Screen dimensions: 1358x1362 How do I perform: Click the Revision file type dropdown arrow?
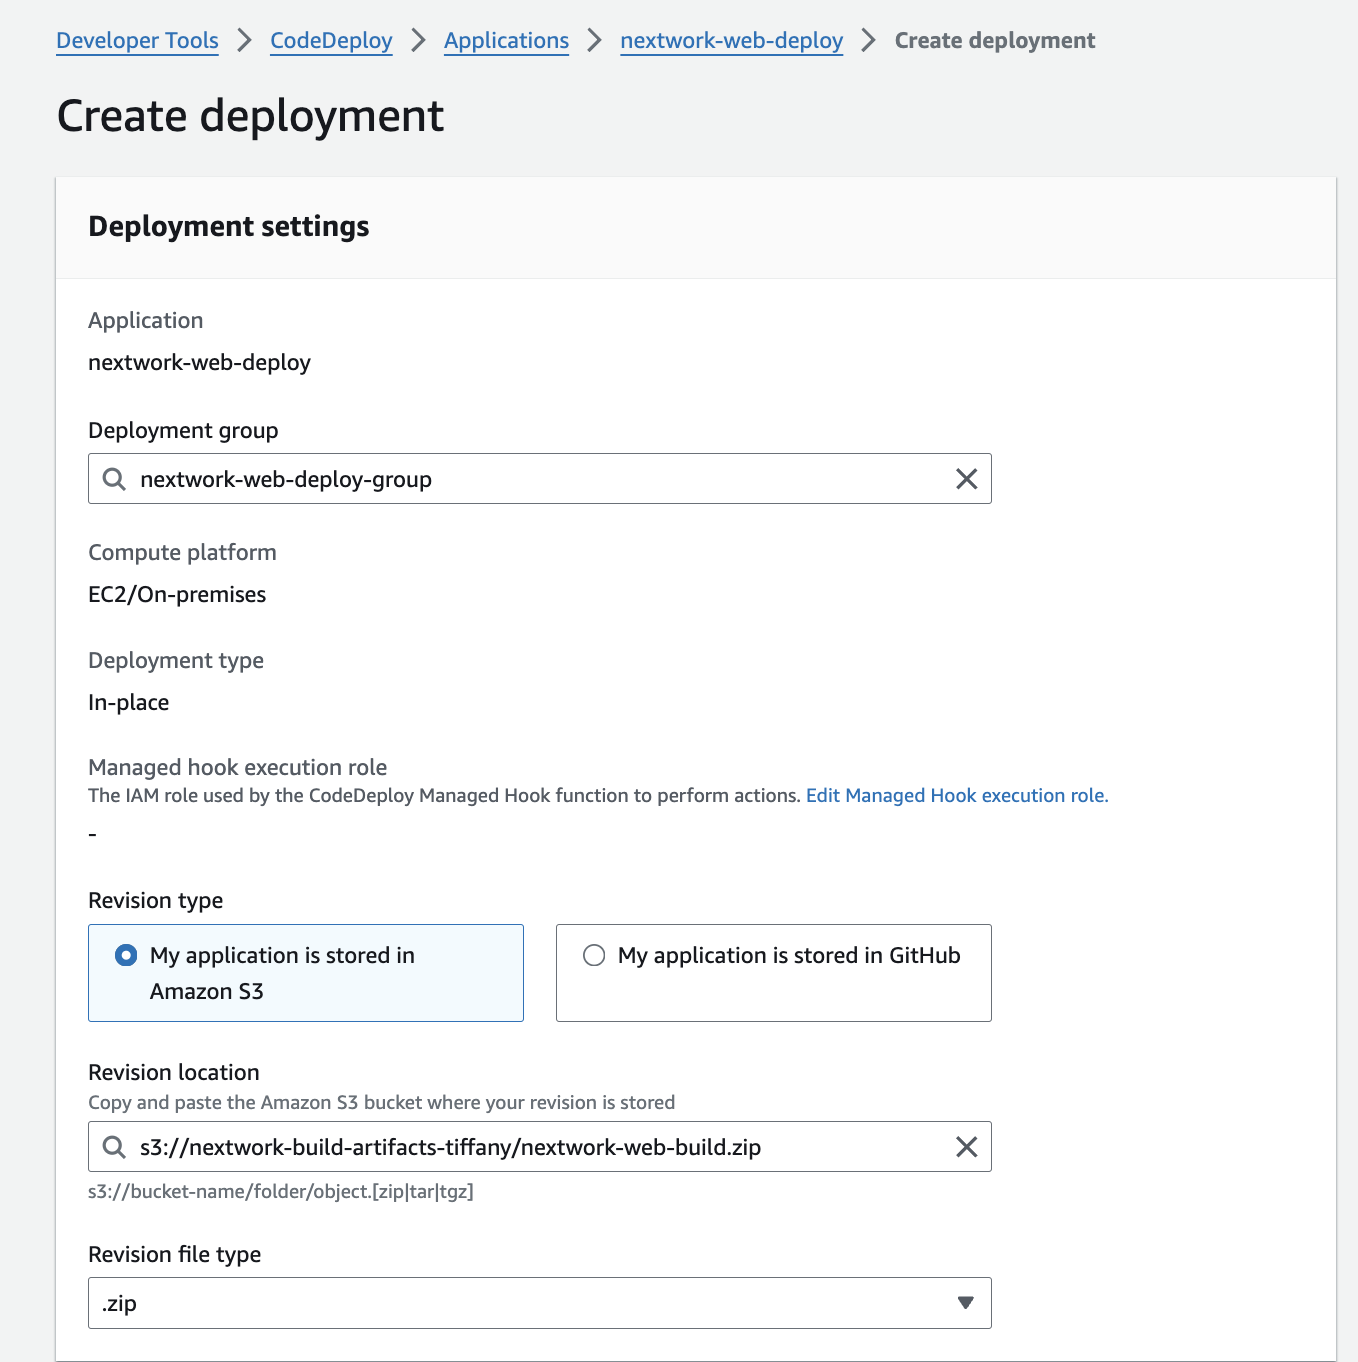965,1302
